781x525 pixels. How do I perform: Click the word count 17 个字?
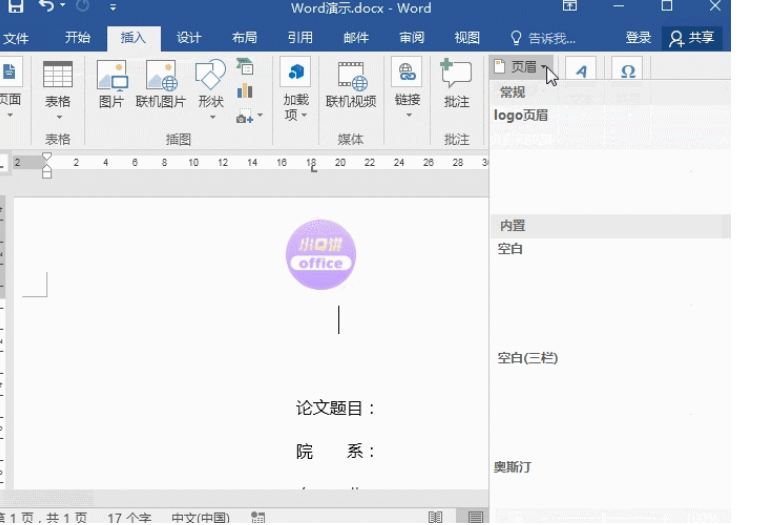coord(129,518)
